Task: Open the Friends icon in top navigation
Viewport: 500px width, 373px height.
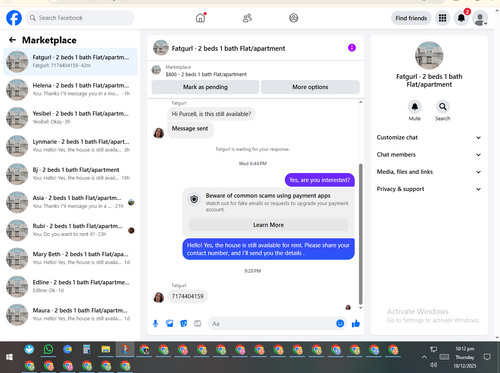Action: coord(247,18)
